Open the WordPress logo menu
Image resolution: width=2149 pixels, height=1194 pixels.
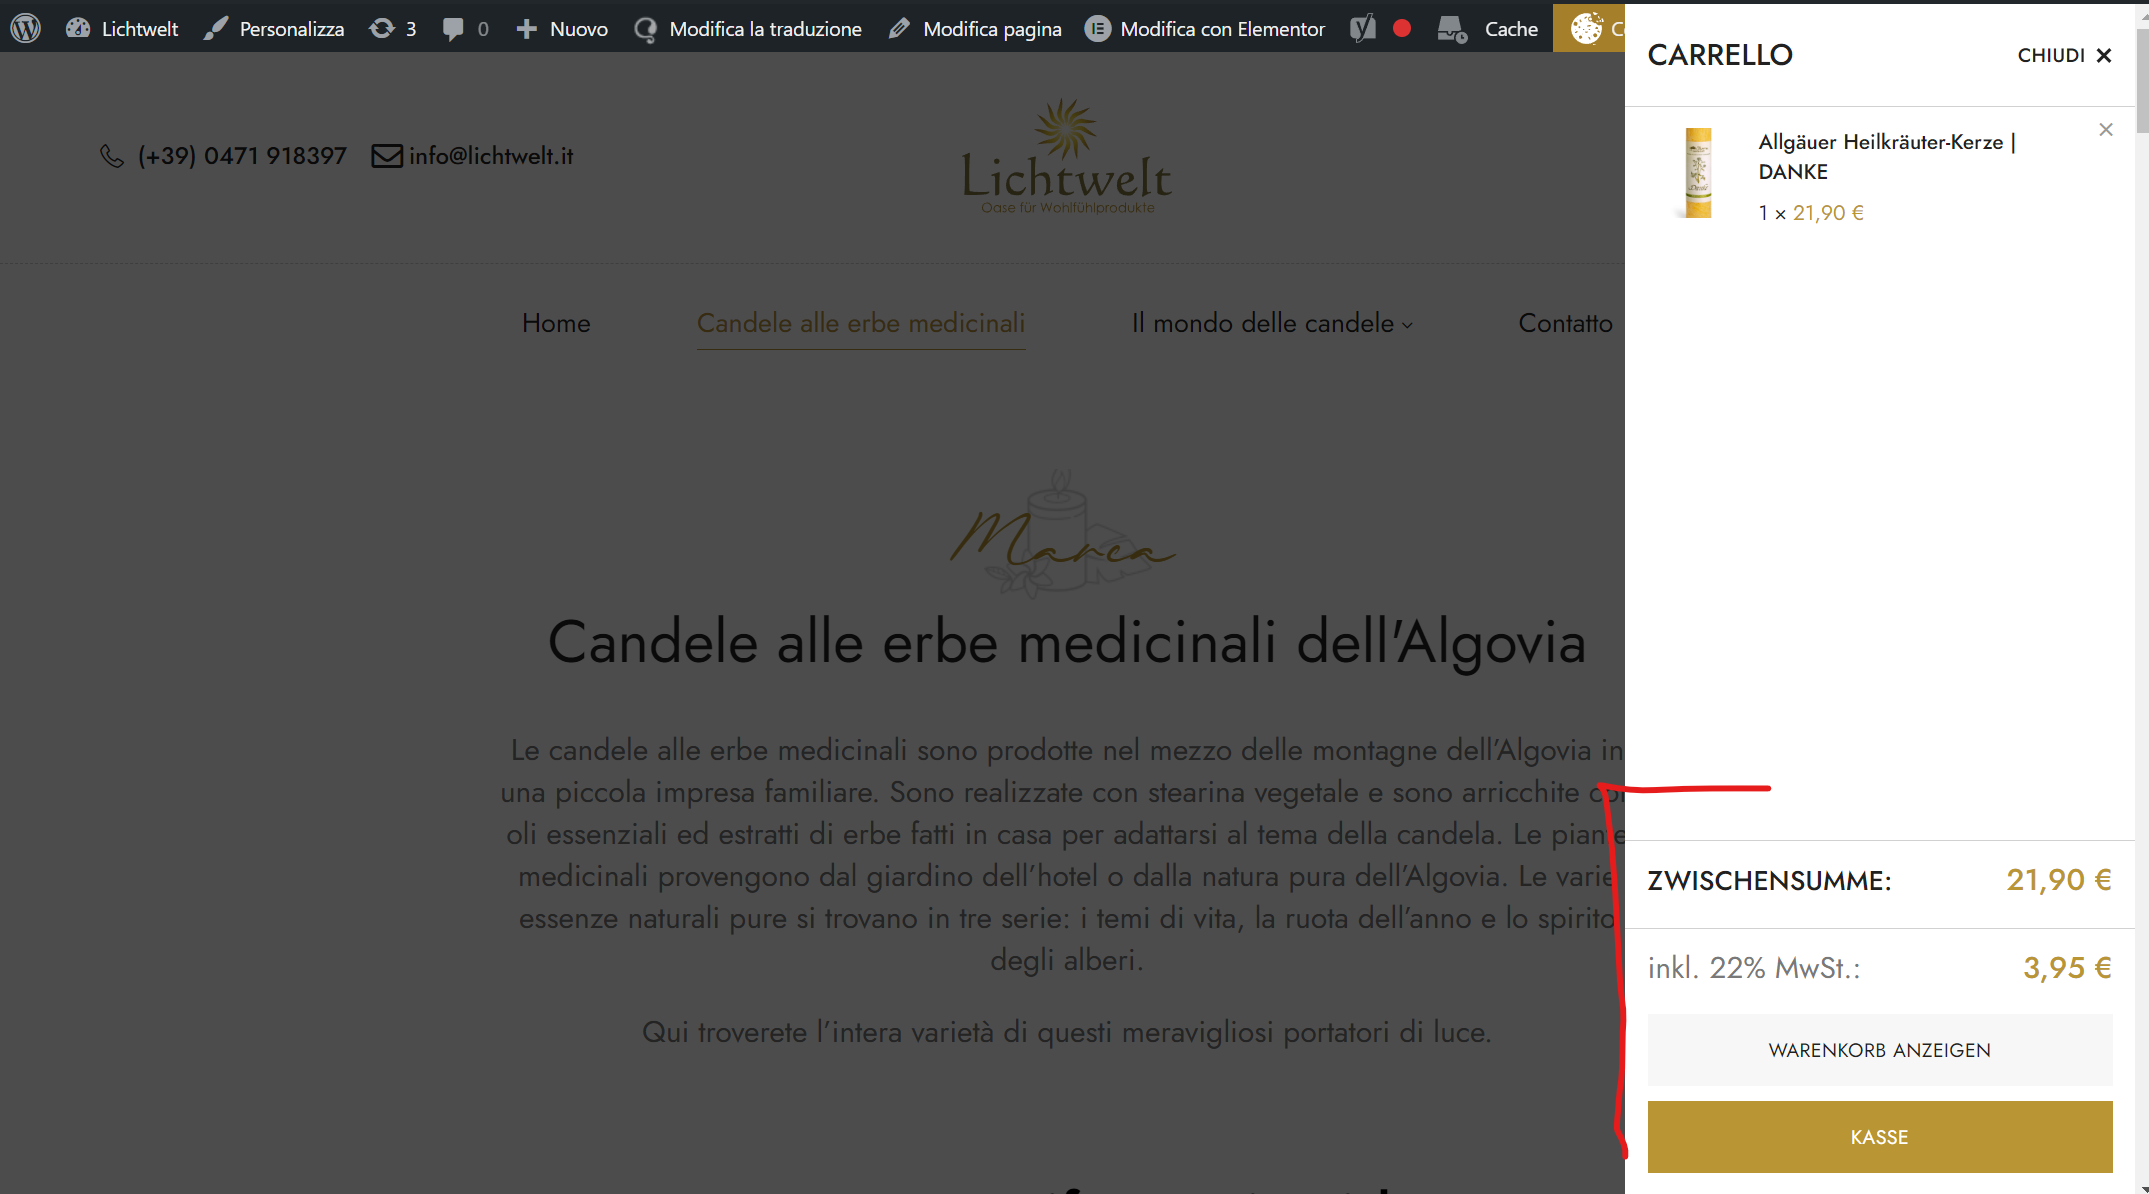tap(26, 28)
